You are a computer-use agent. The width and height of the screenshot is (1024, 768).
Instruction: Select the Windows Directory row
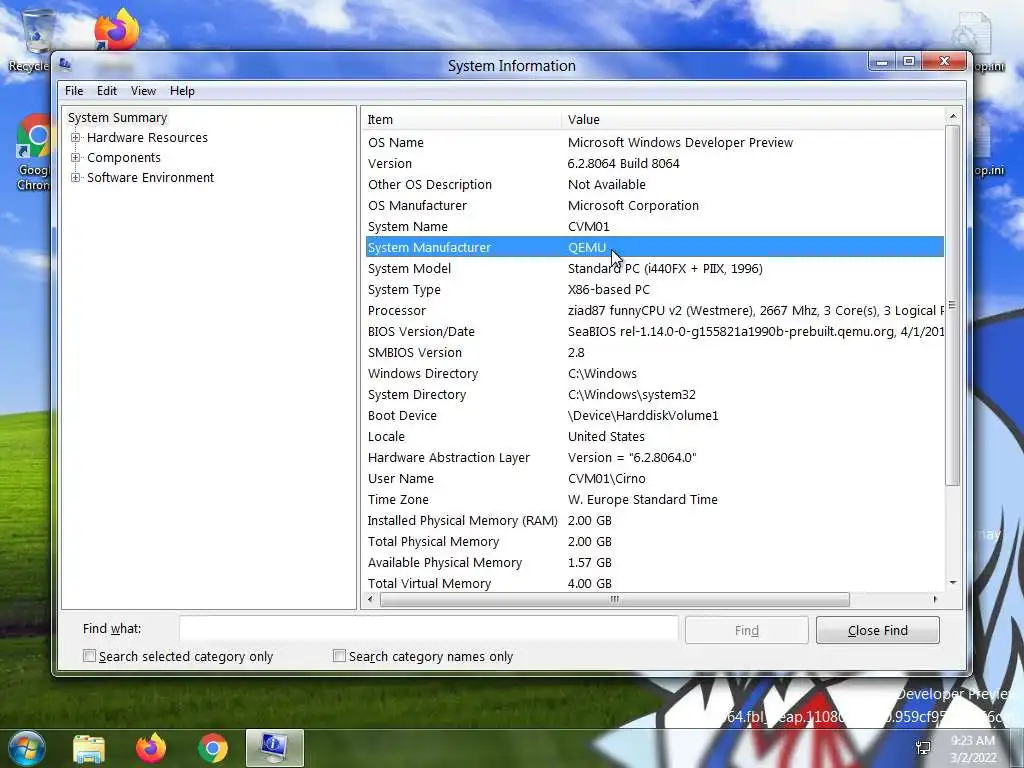point(654,374)
